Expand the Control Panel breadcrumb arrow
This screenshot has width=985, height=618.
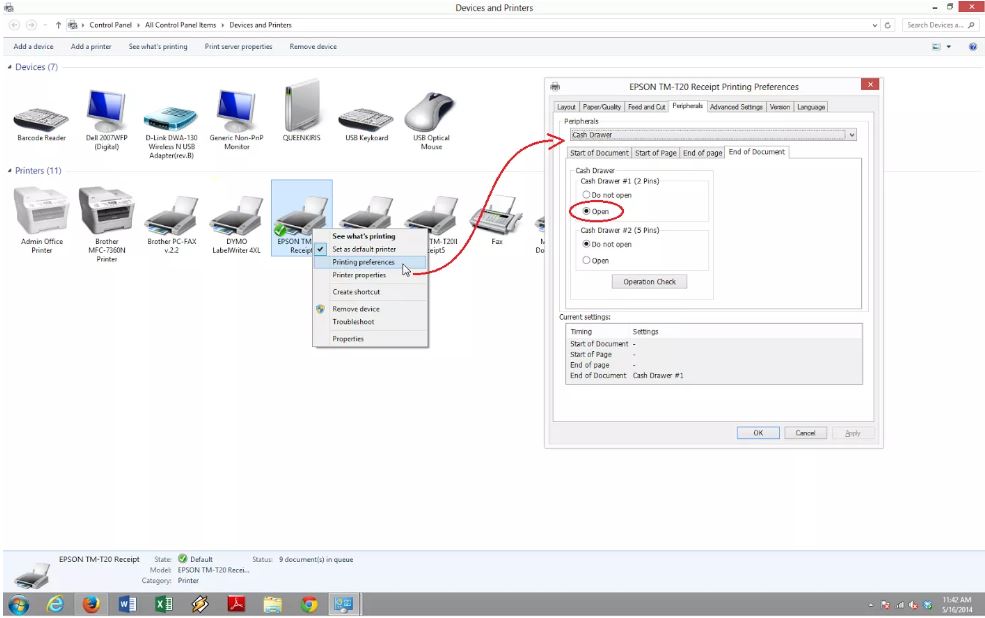[x=138, y=25]
